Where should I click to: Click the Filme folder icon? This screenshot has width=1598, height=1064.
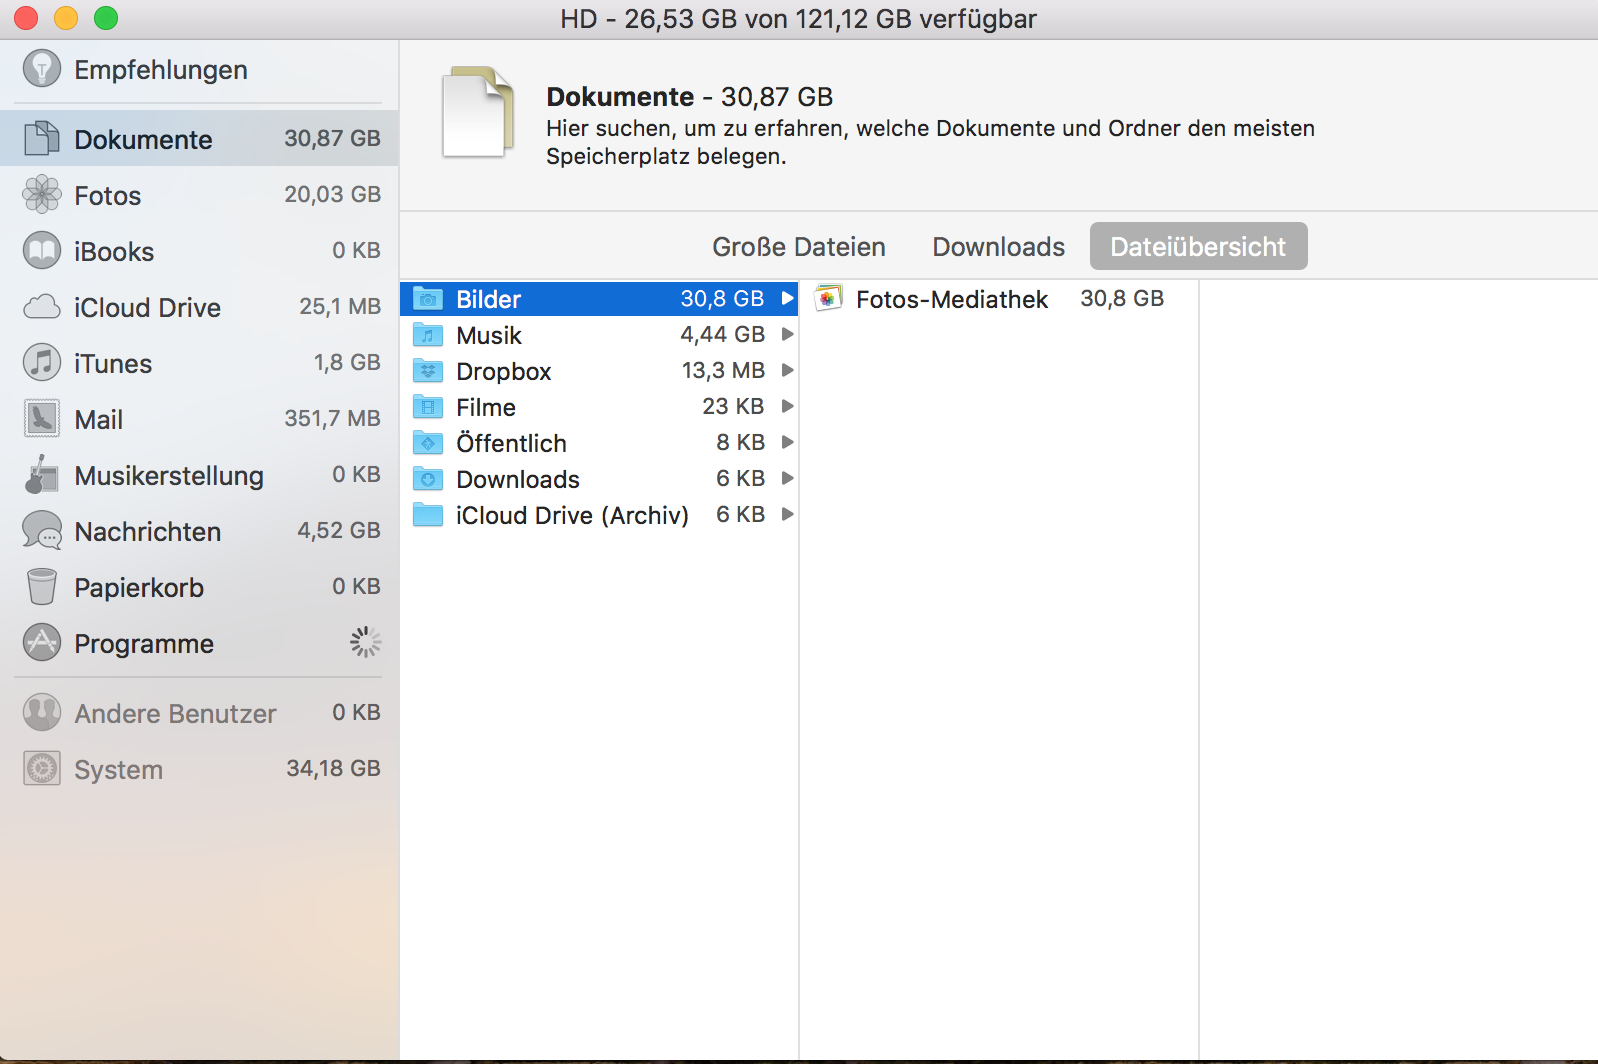pyautogui.click(x=428, y=406)
